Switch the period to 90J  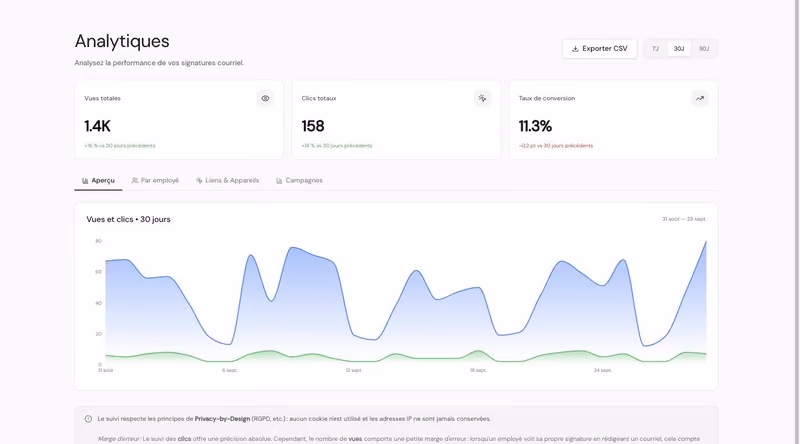point(704,49)
